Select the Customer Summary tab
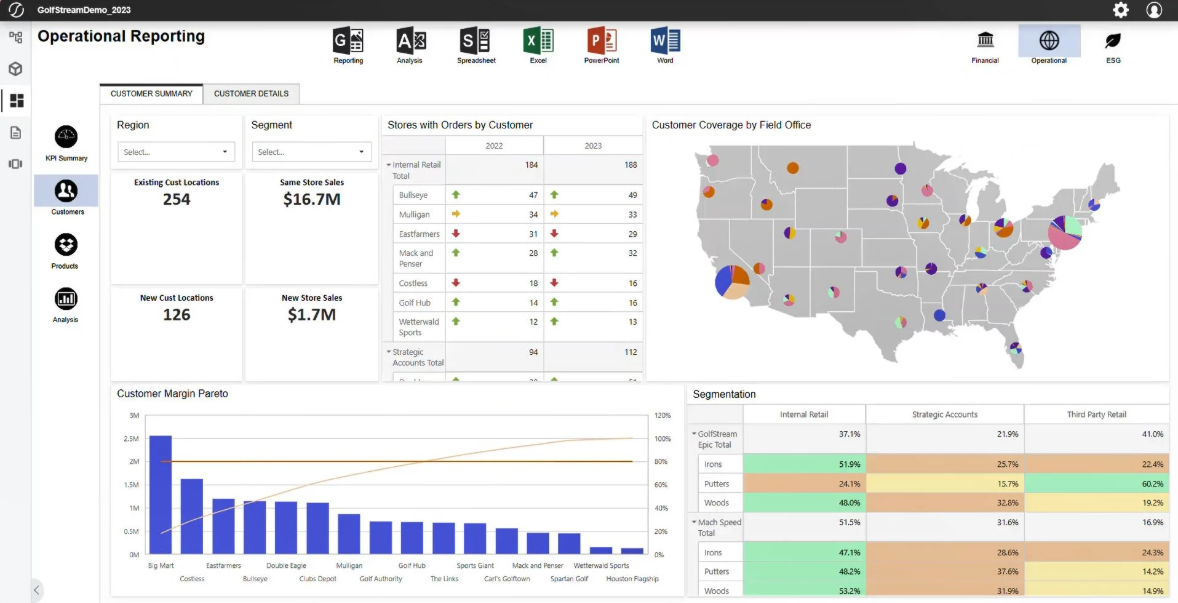The width and height of the screenshot is (1178, 603). pos(151,93)
